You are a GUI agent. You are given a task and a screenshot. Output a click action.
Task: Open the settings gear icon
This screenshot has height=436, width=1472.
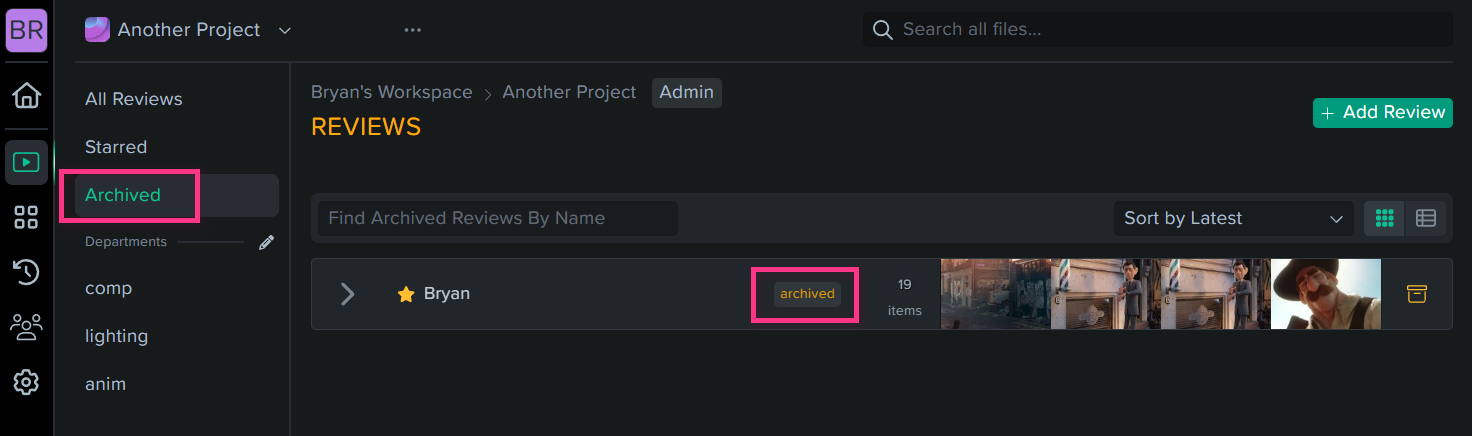26,382
